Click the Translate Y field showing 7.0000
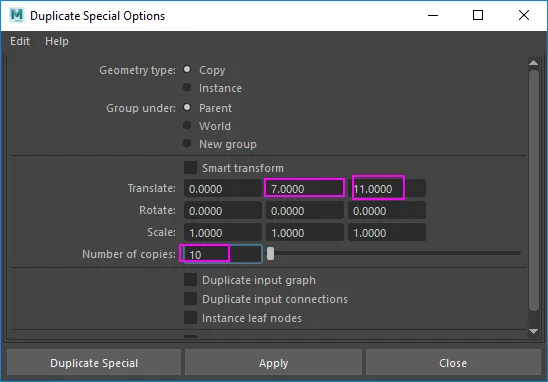 tap(304, 189)
